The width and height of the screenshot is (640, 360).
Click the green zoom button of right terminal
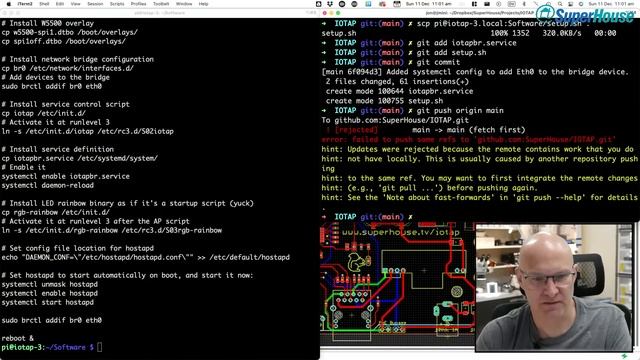coord(338,13)
